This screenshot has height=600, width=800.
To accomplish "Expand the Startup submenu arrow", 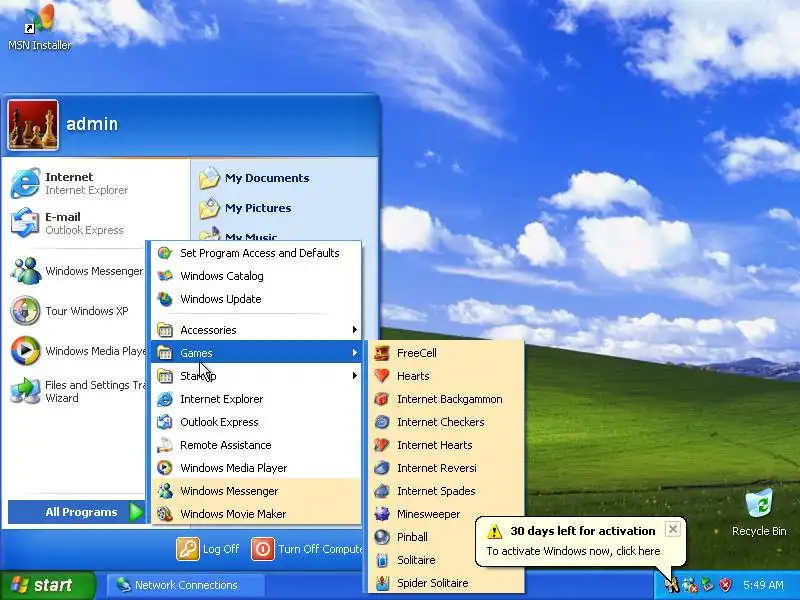I will coord(355,376).
